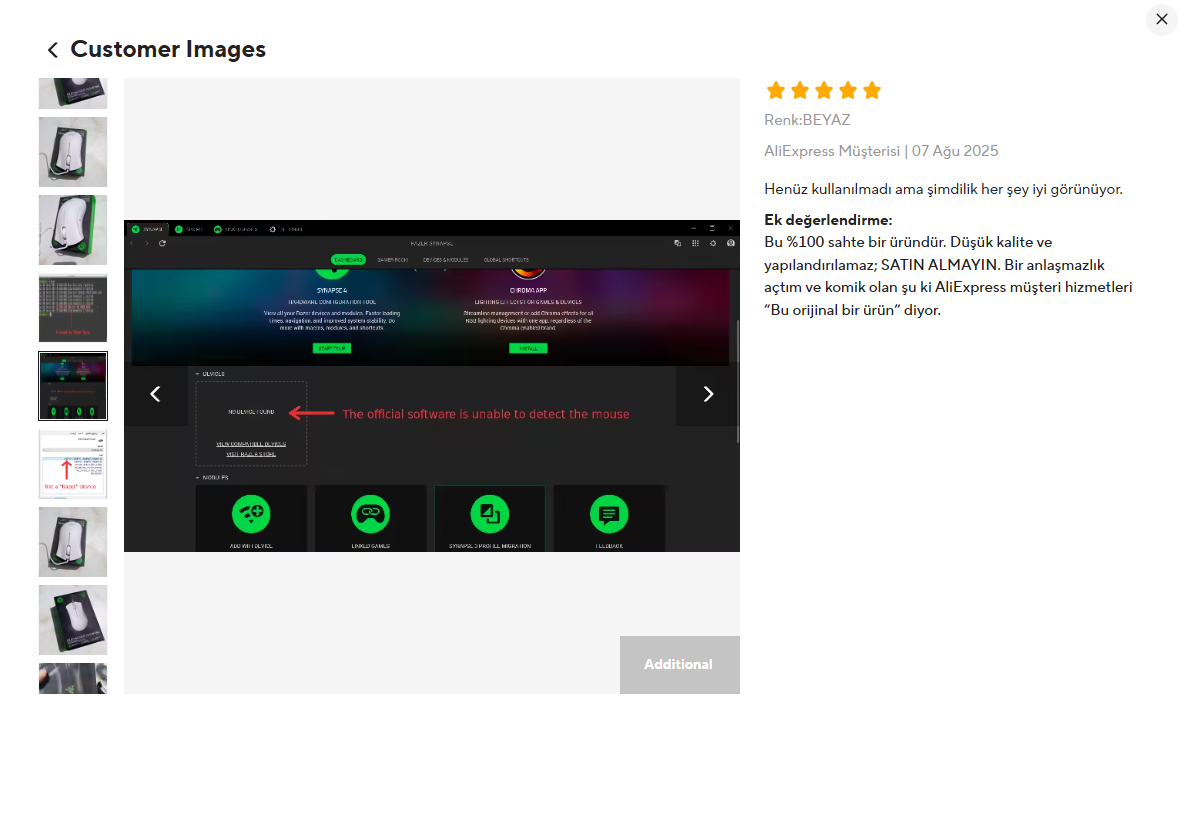Click the 'Renk:BEYAZ' color text
This screenshot has height=836, width=1185.
[x=807, y=120]
